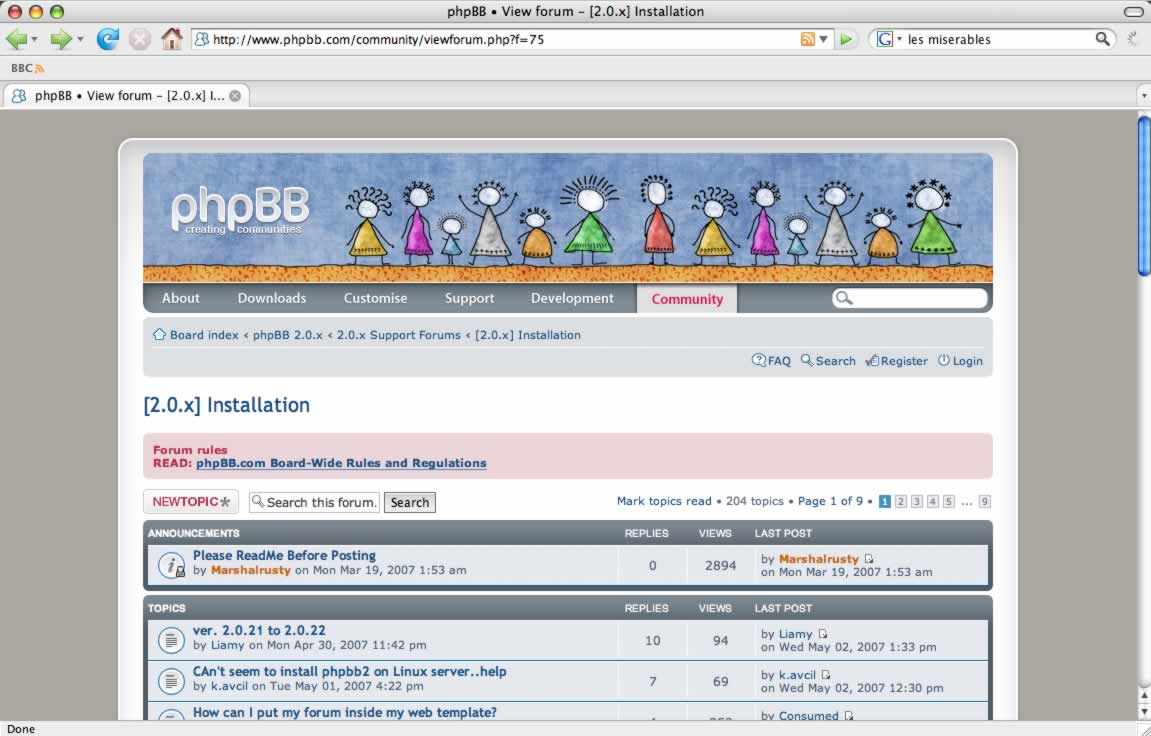The width and height of the screenshot is (1151, 736).
Task: Open the Home page icon
Action: click(172, 39)
